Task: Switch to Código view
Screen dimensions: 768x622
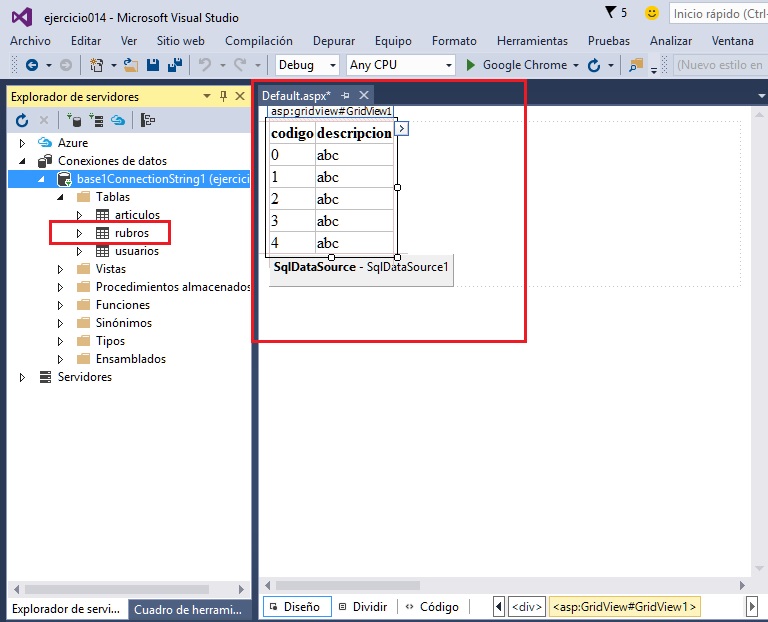Action: (432, 607)
